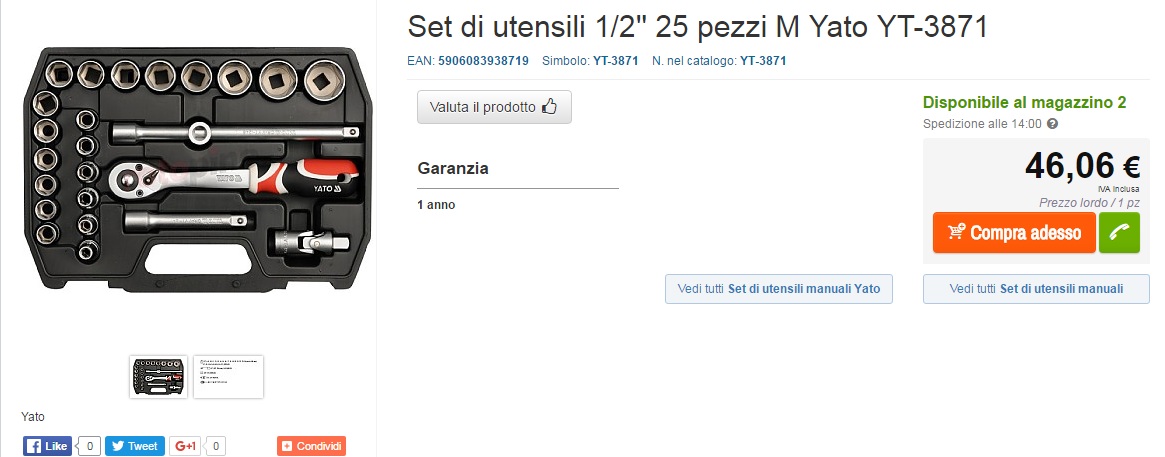Image resolution: width=1165 pixels, height=457 pixels.
Task: Open the main tool set product image
Action: tap(198, 169)
